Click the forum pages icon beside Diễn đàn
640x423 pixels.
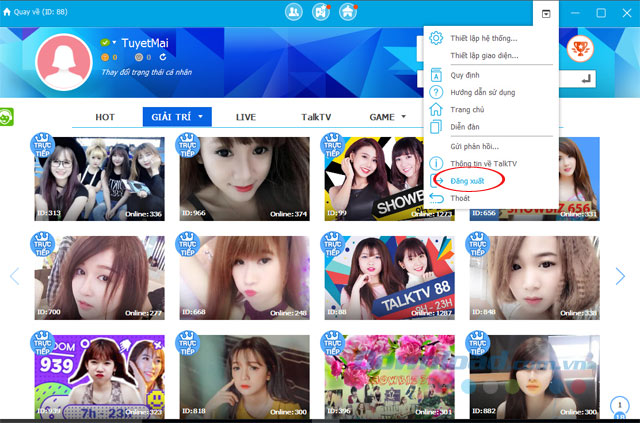pyautogui.click(x=436, y=127)
